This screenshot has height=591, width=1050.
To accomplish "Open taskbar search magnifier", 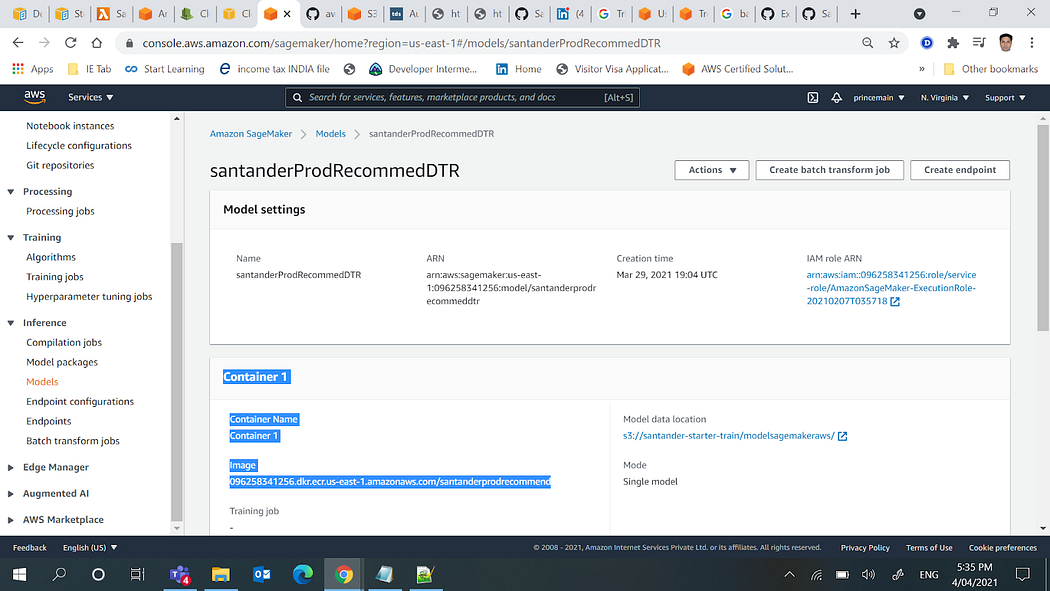I will click(60, 574).
